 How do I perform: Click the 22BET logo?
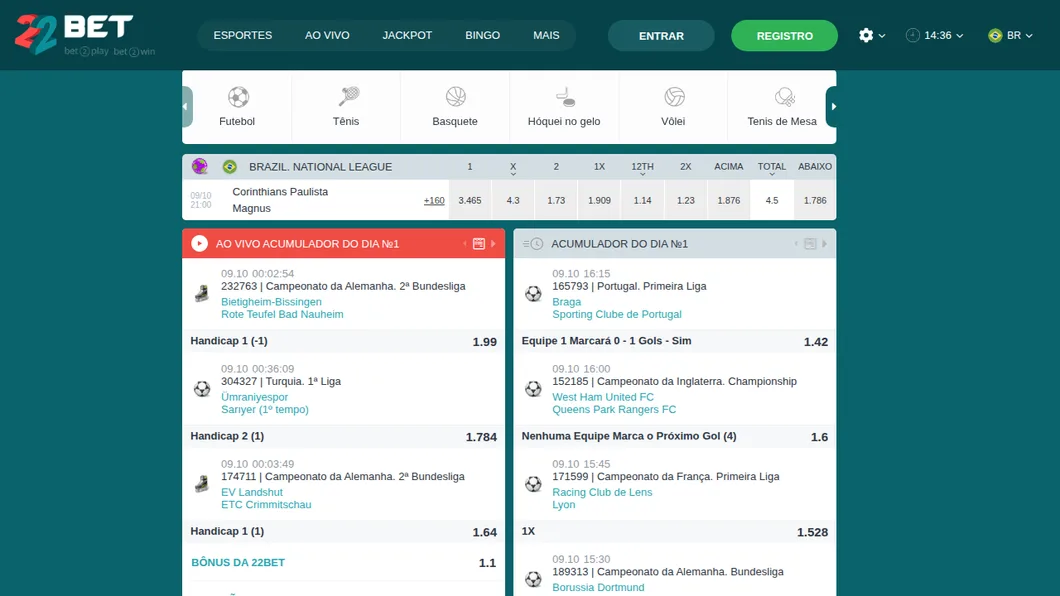(74, 35)
